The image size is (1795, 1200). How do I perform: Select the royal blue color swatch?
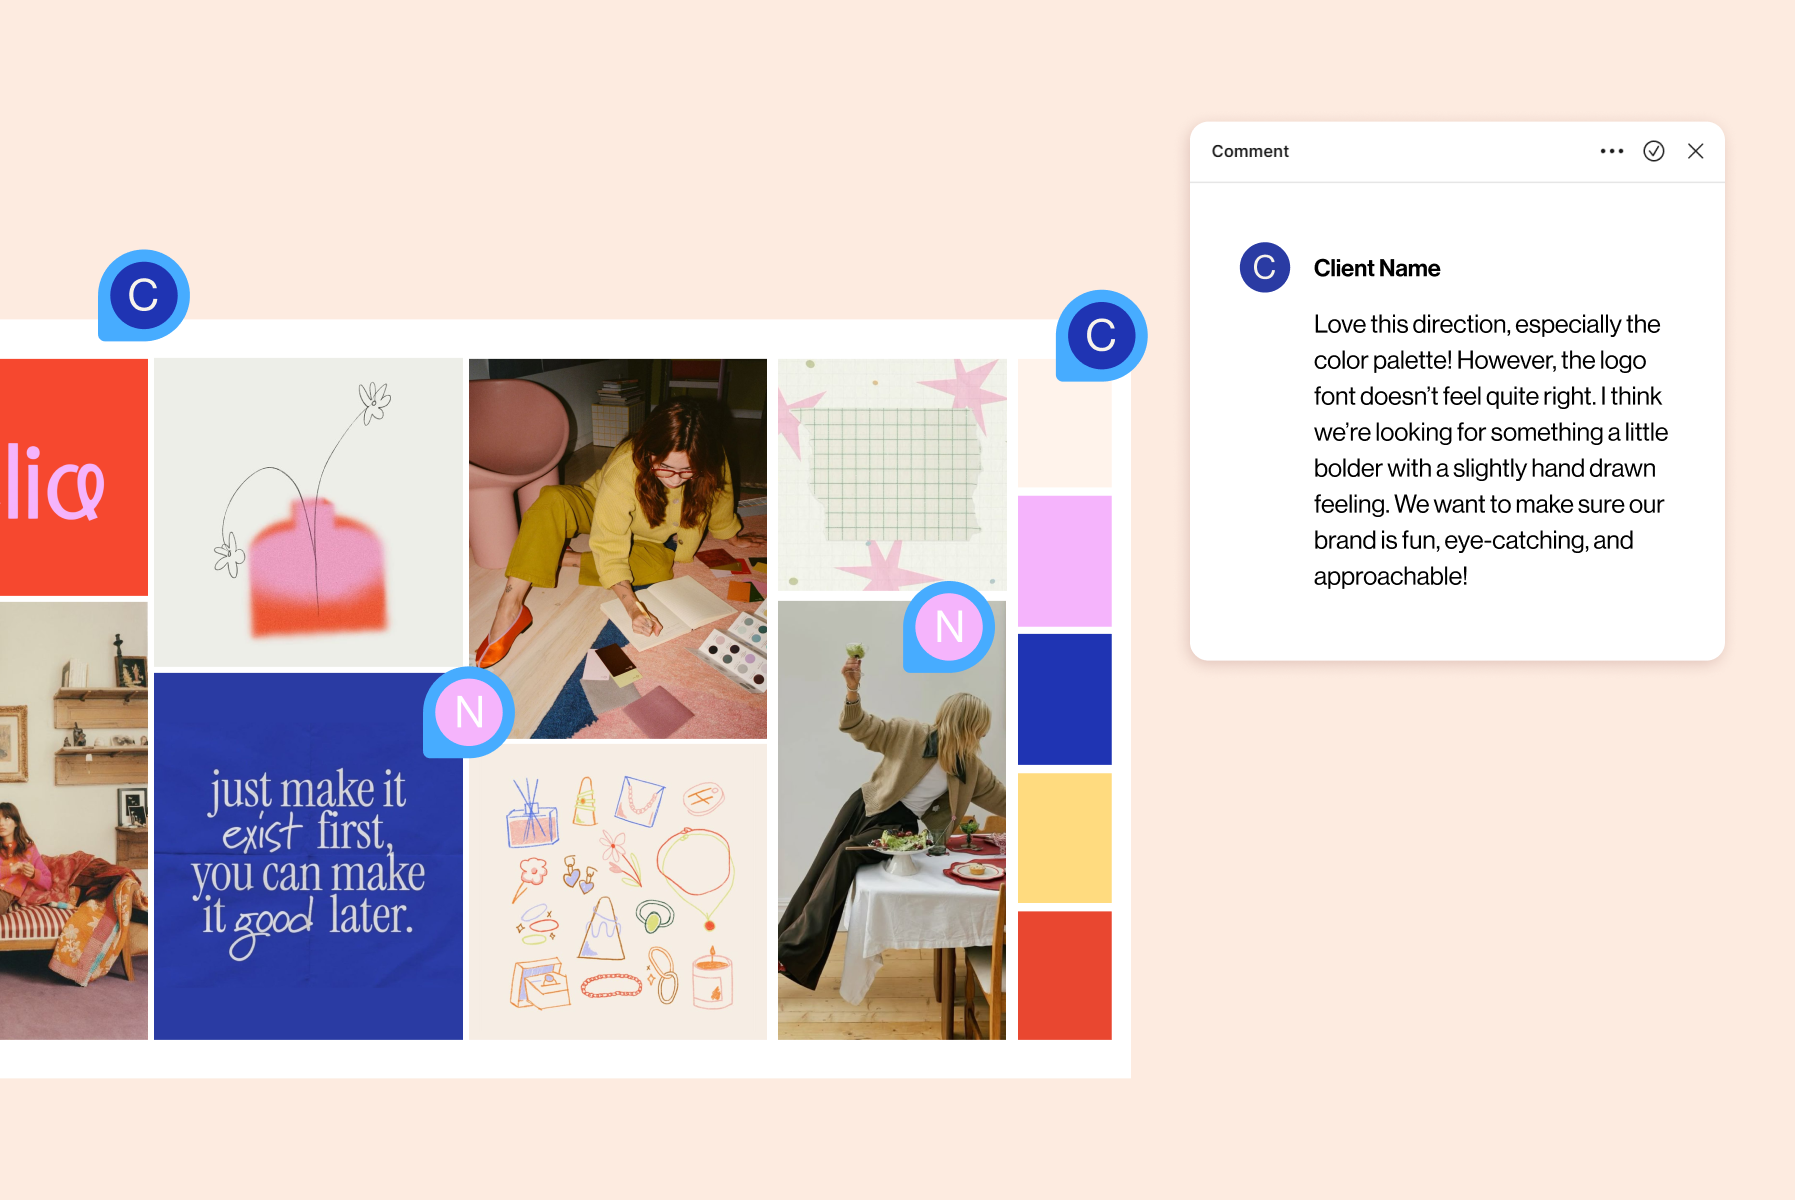(1064, 699)
